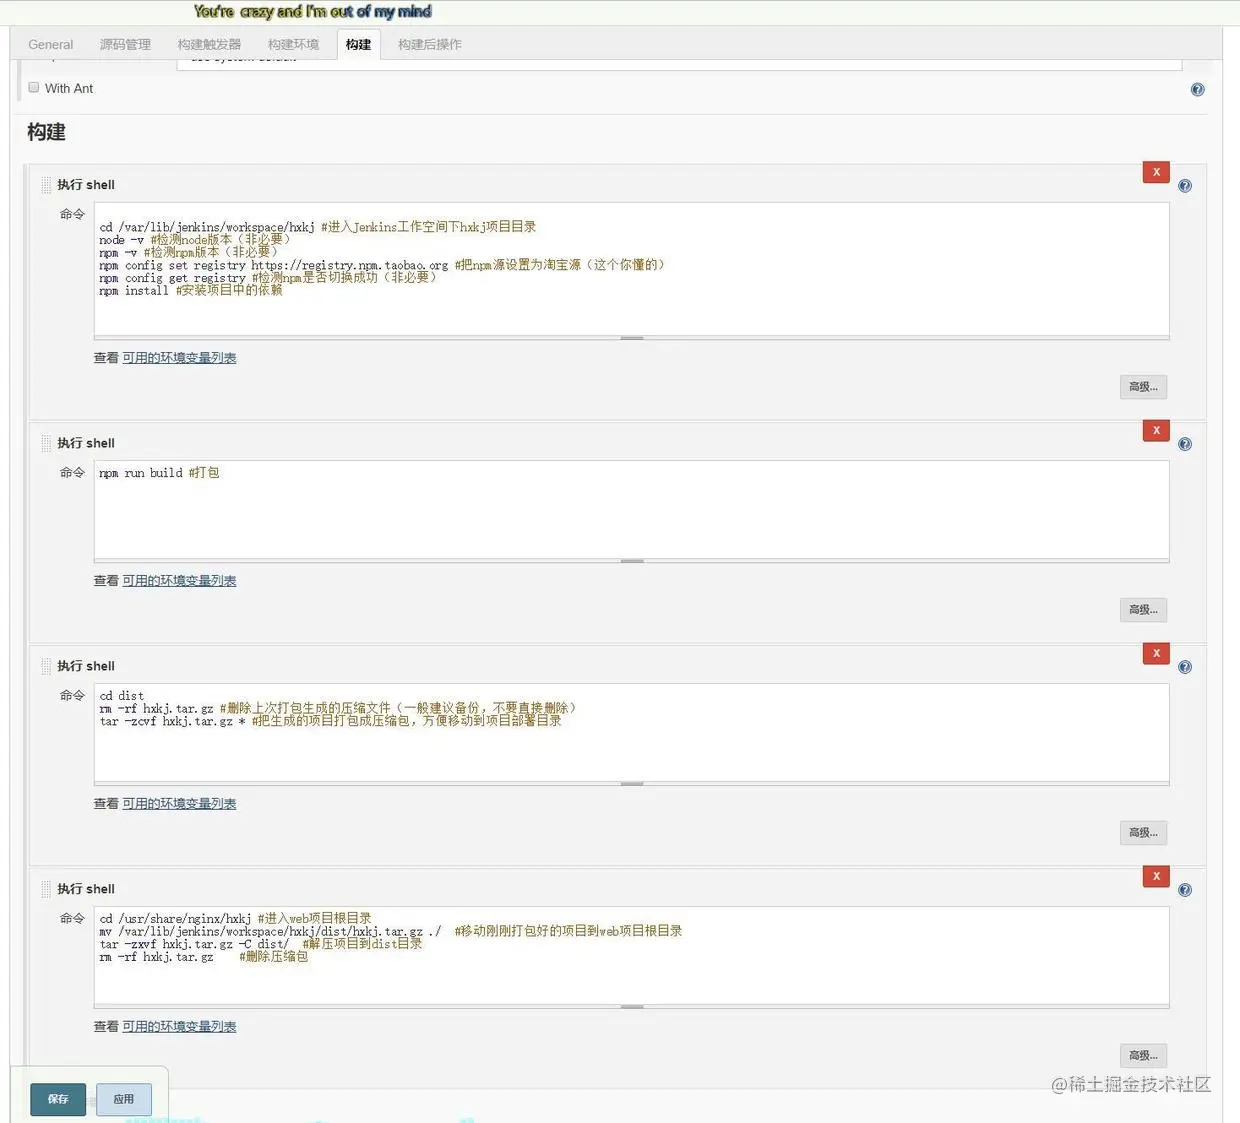Click into the npm run build command textarea
The width and height of the screenshot is (1240, 1123).
click(632, 510)
